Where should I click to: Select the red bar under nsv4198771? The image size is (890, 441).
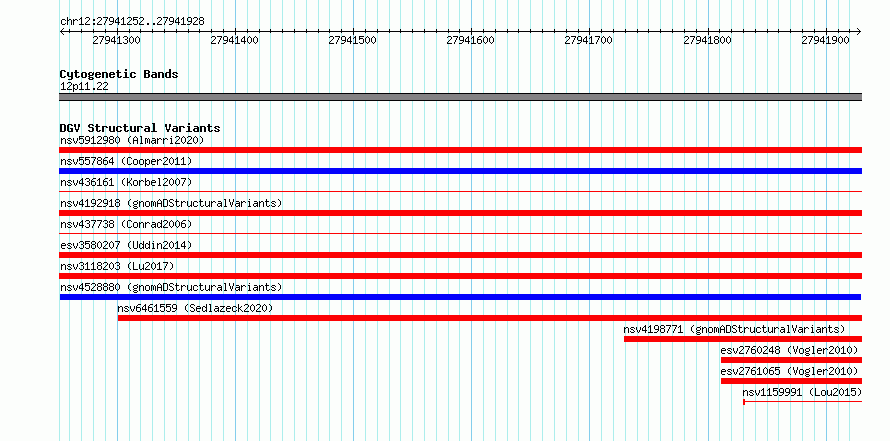[x=743, y=339]
